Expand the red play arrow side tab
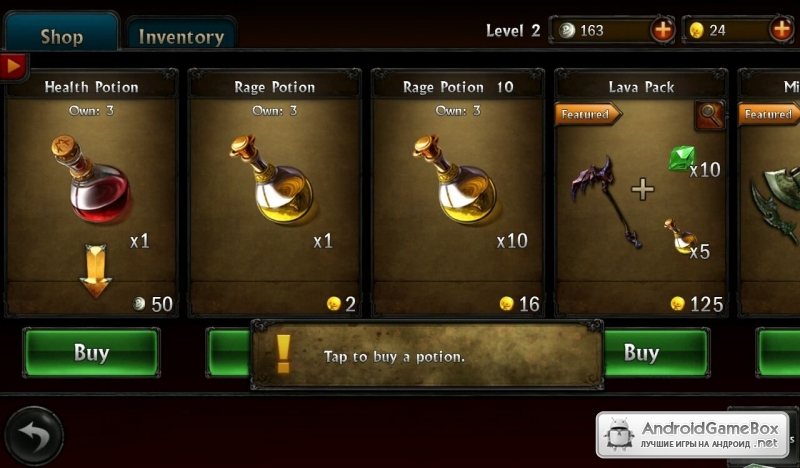The height and width of the screenshot is (468, 800). (13, 66)
